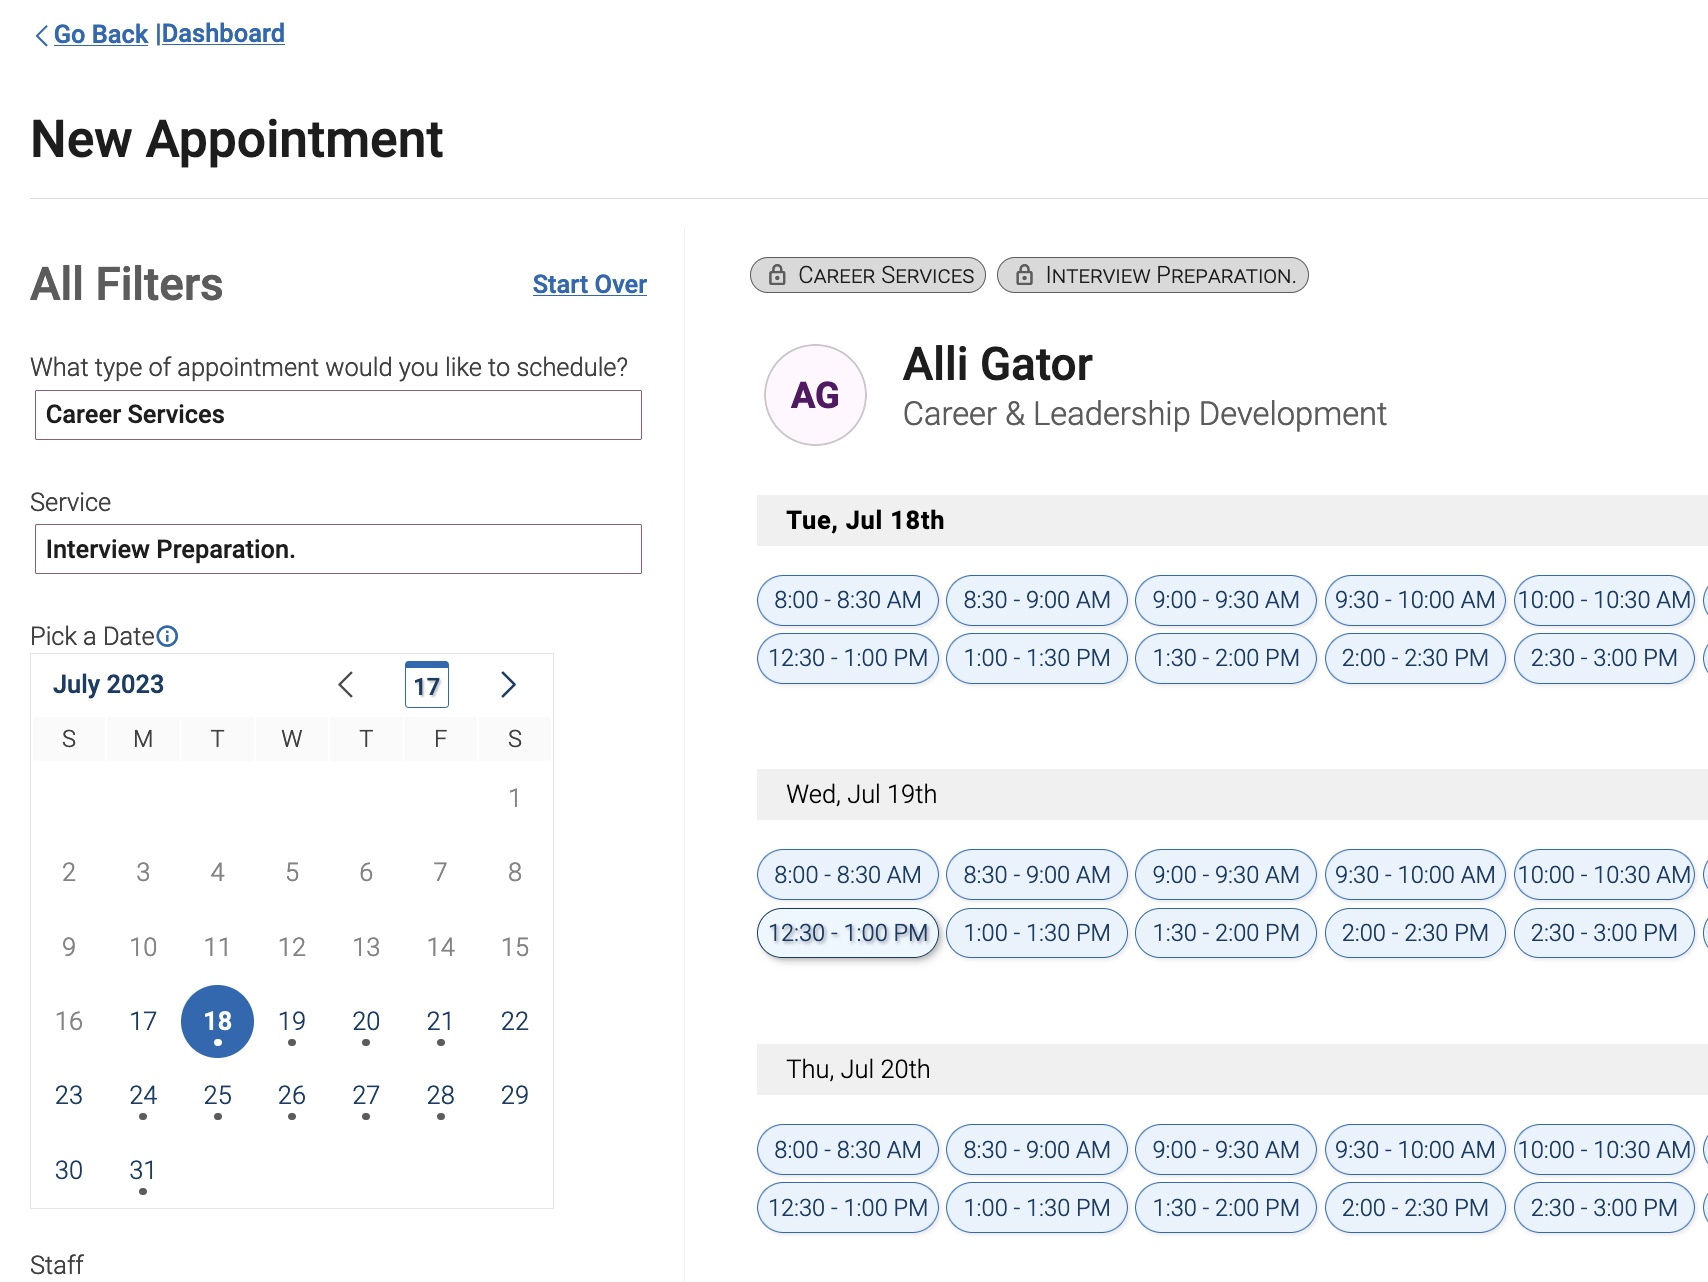This screenshot has width=1708, height=1282.
Task: Select Wed Jul 19th 9:30 - 10:00 AM slot
Action: coord(1415,875)
